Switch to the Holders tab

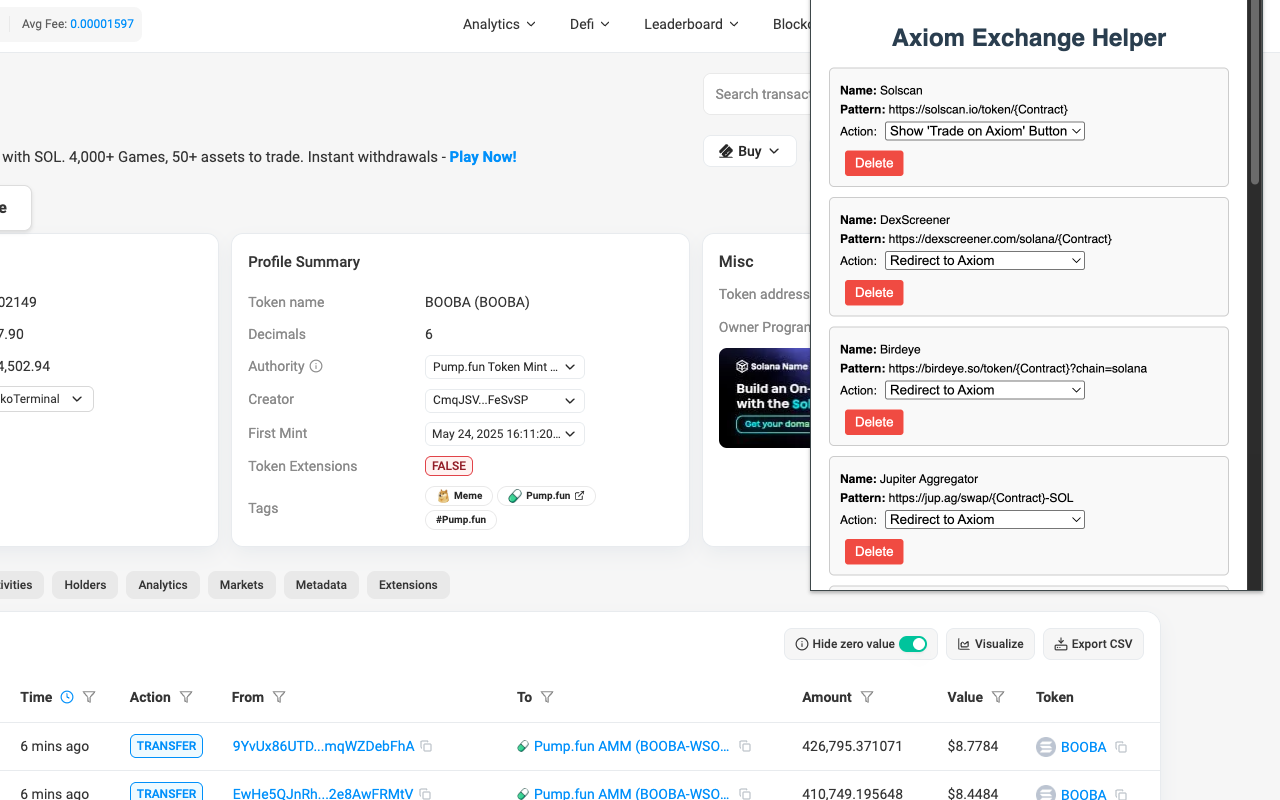tap(85, 585)
